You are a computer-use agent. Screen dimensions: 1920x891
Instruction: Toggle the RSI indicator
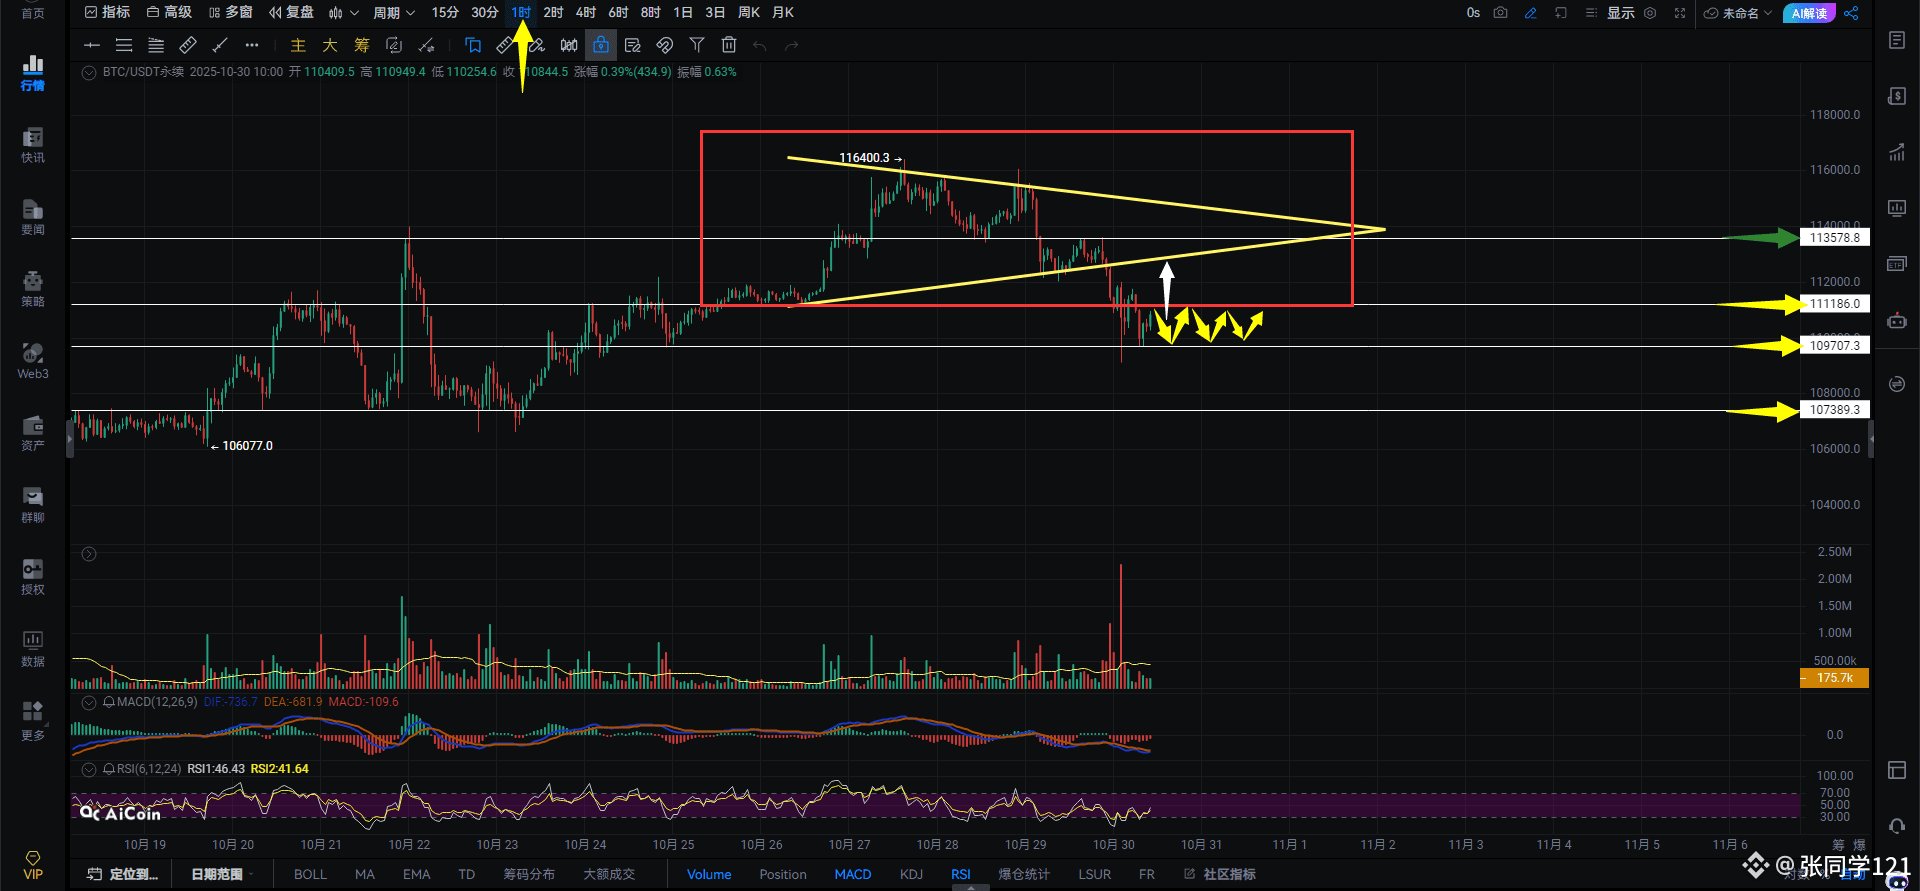click(961, 874)
